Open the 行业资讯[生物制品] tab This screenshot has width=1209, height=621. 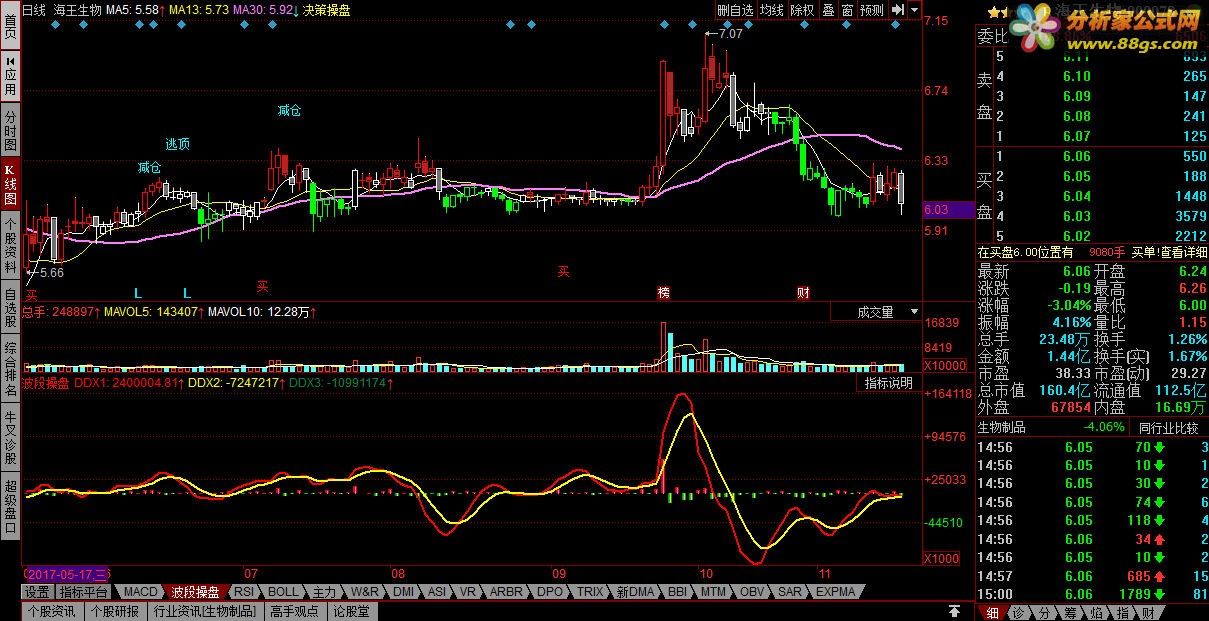coord(205,610)
